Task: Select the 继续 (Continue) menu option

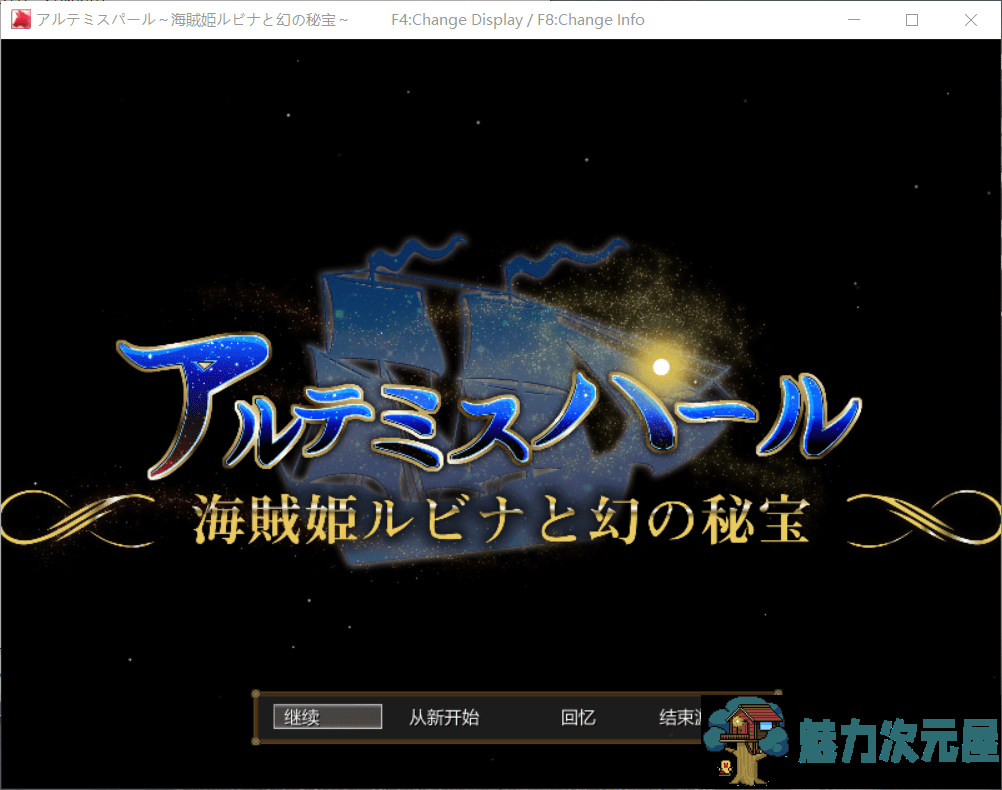Action: pyautogui.click(x=327, y=717)
